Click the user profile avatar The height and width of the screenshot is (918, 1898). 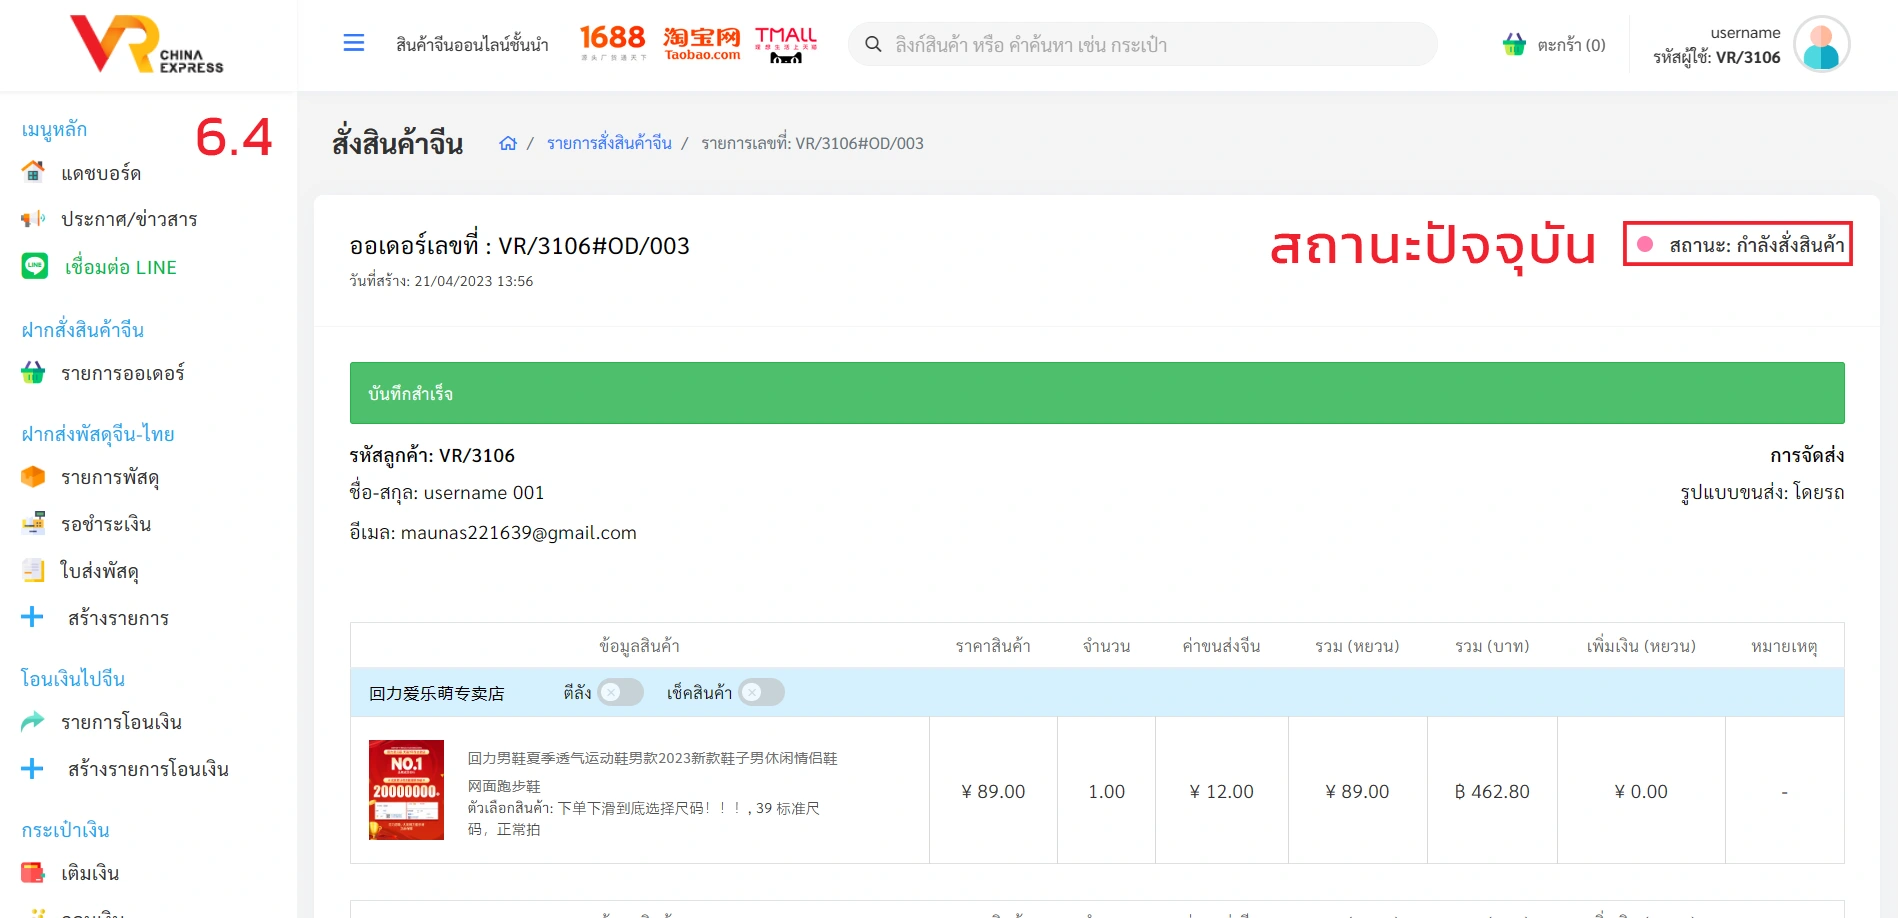[1821, 45]
